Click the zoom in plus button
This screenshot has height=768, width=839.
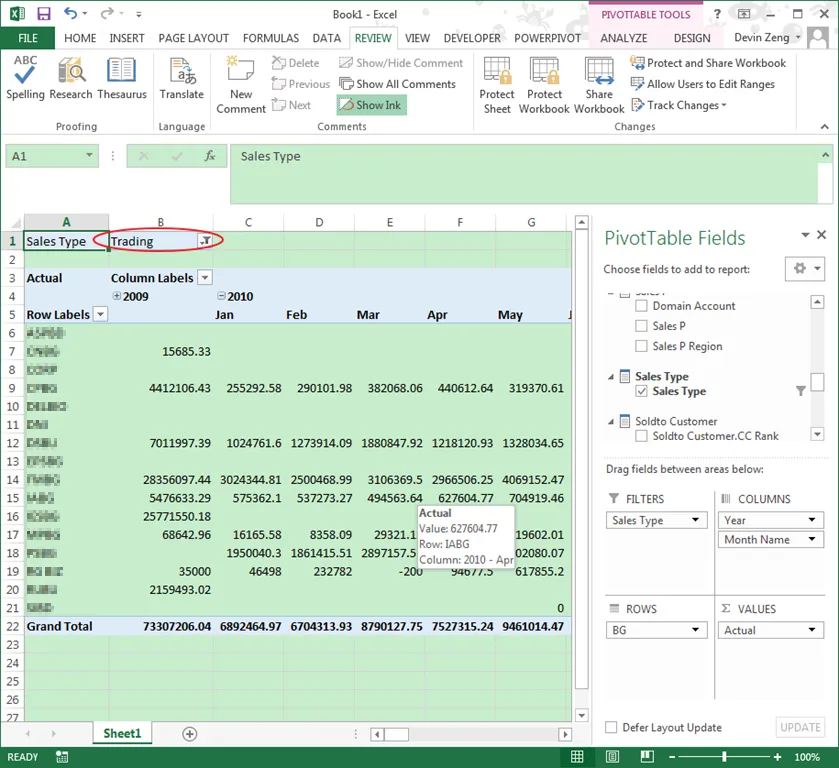pos(777,757)
